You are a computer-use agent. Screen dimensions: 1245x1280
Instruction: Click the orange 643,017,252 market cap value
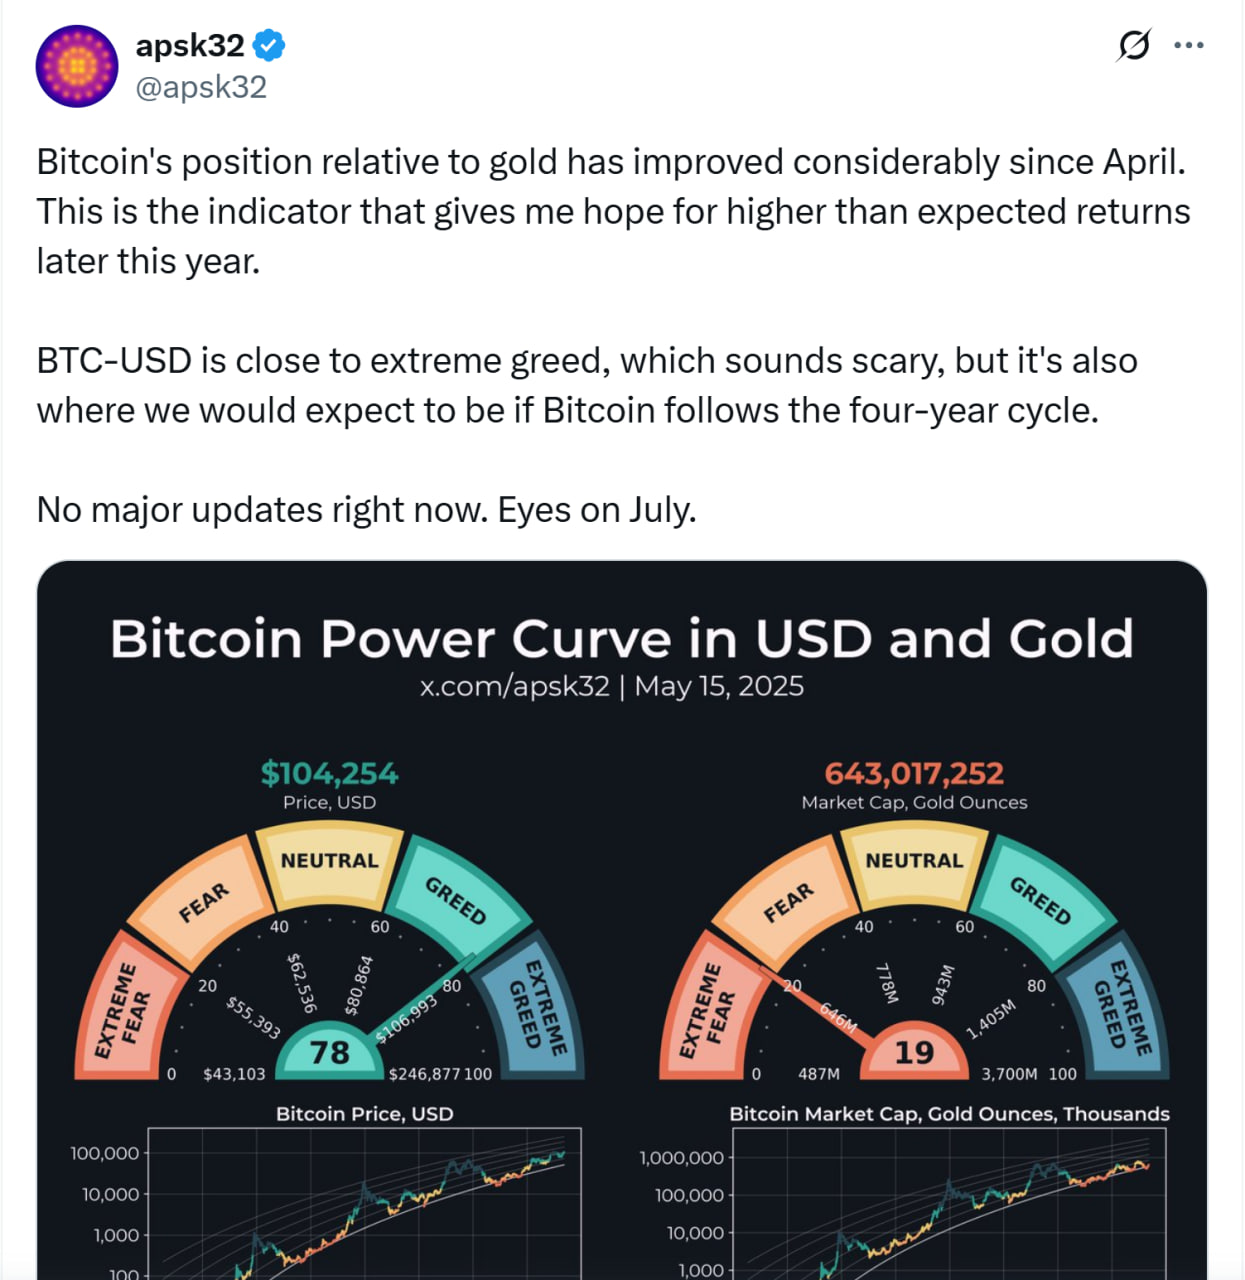[x=914, y=773]
